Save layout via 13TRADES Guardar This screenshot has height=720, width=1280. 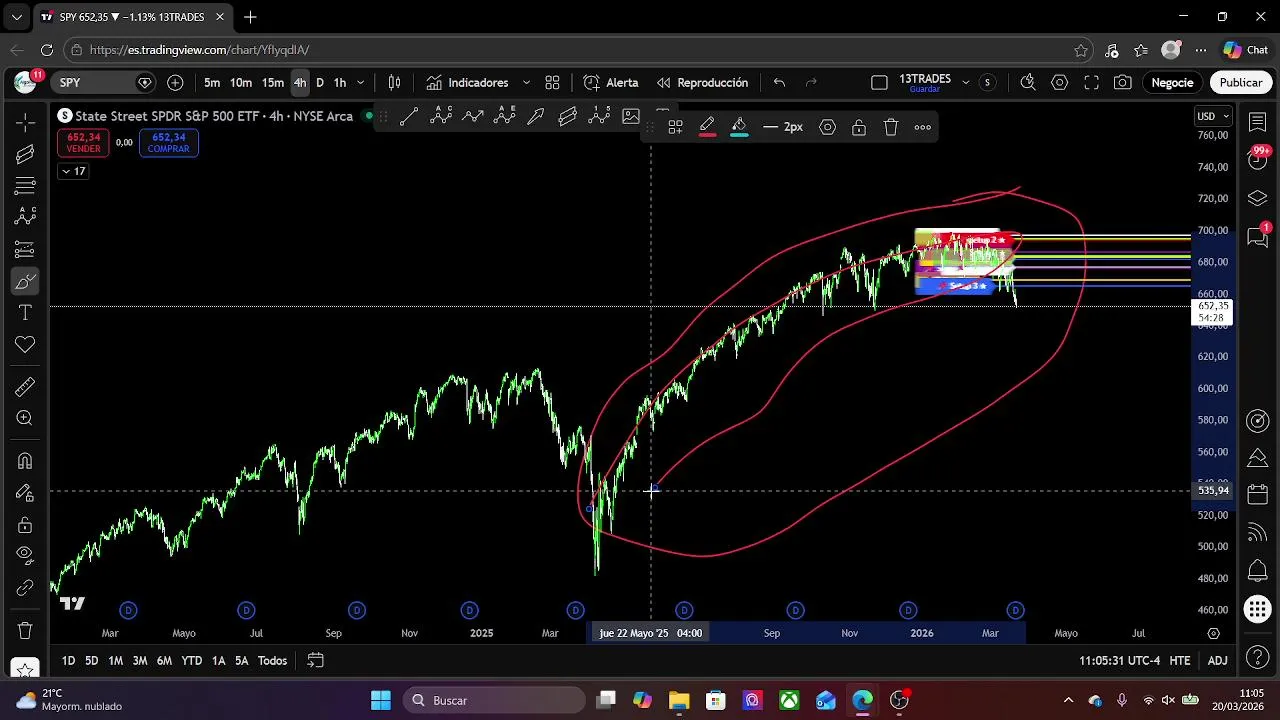click(925, 83)
